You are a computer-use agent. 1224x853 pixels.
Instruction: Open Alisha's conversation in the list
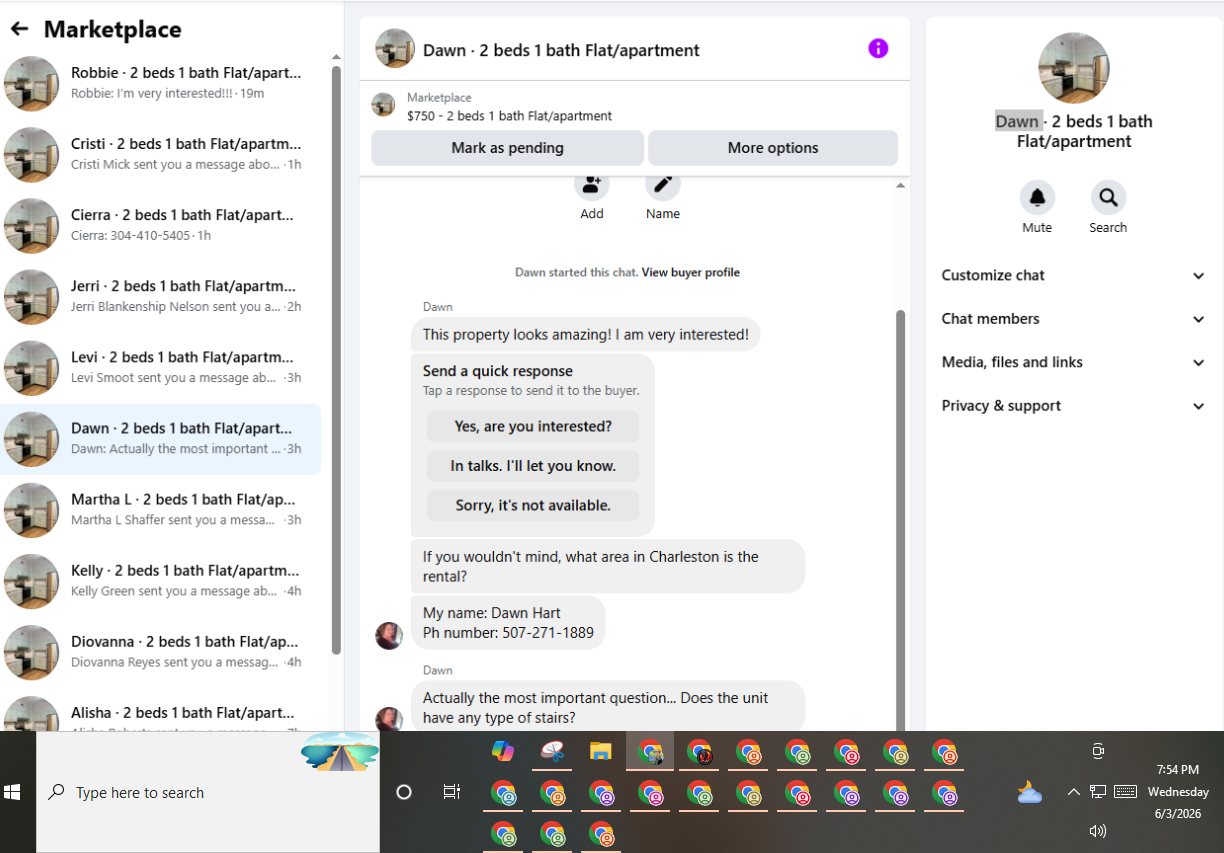coord(161,711)
